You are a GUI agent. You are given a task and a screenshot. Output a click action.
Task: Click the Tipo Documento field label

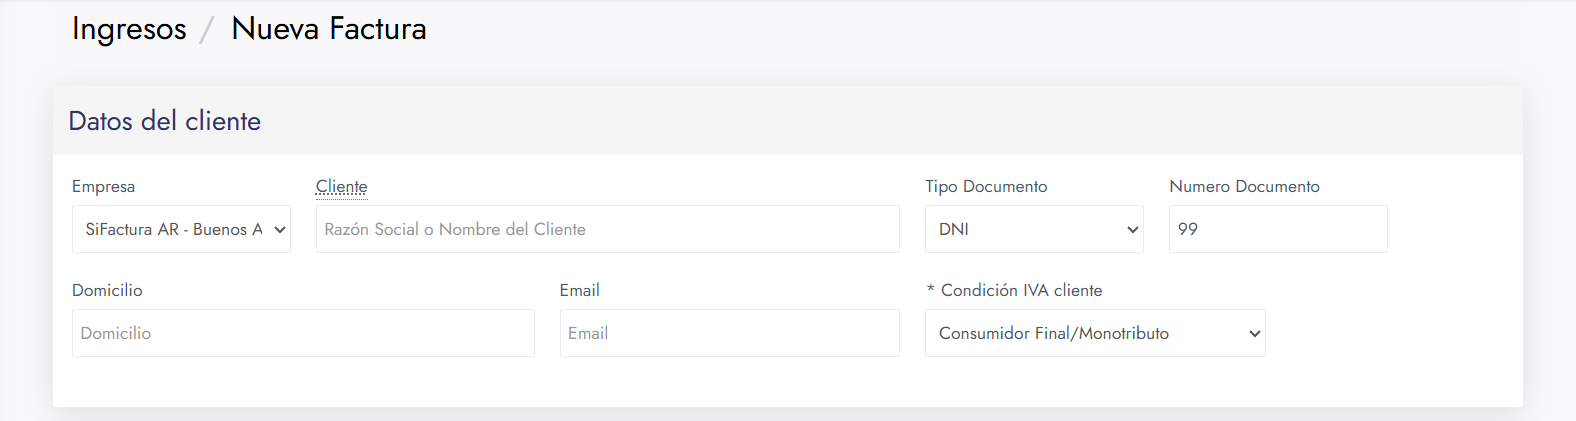pos(986,187)
